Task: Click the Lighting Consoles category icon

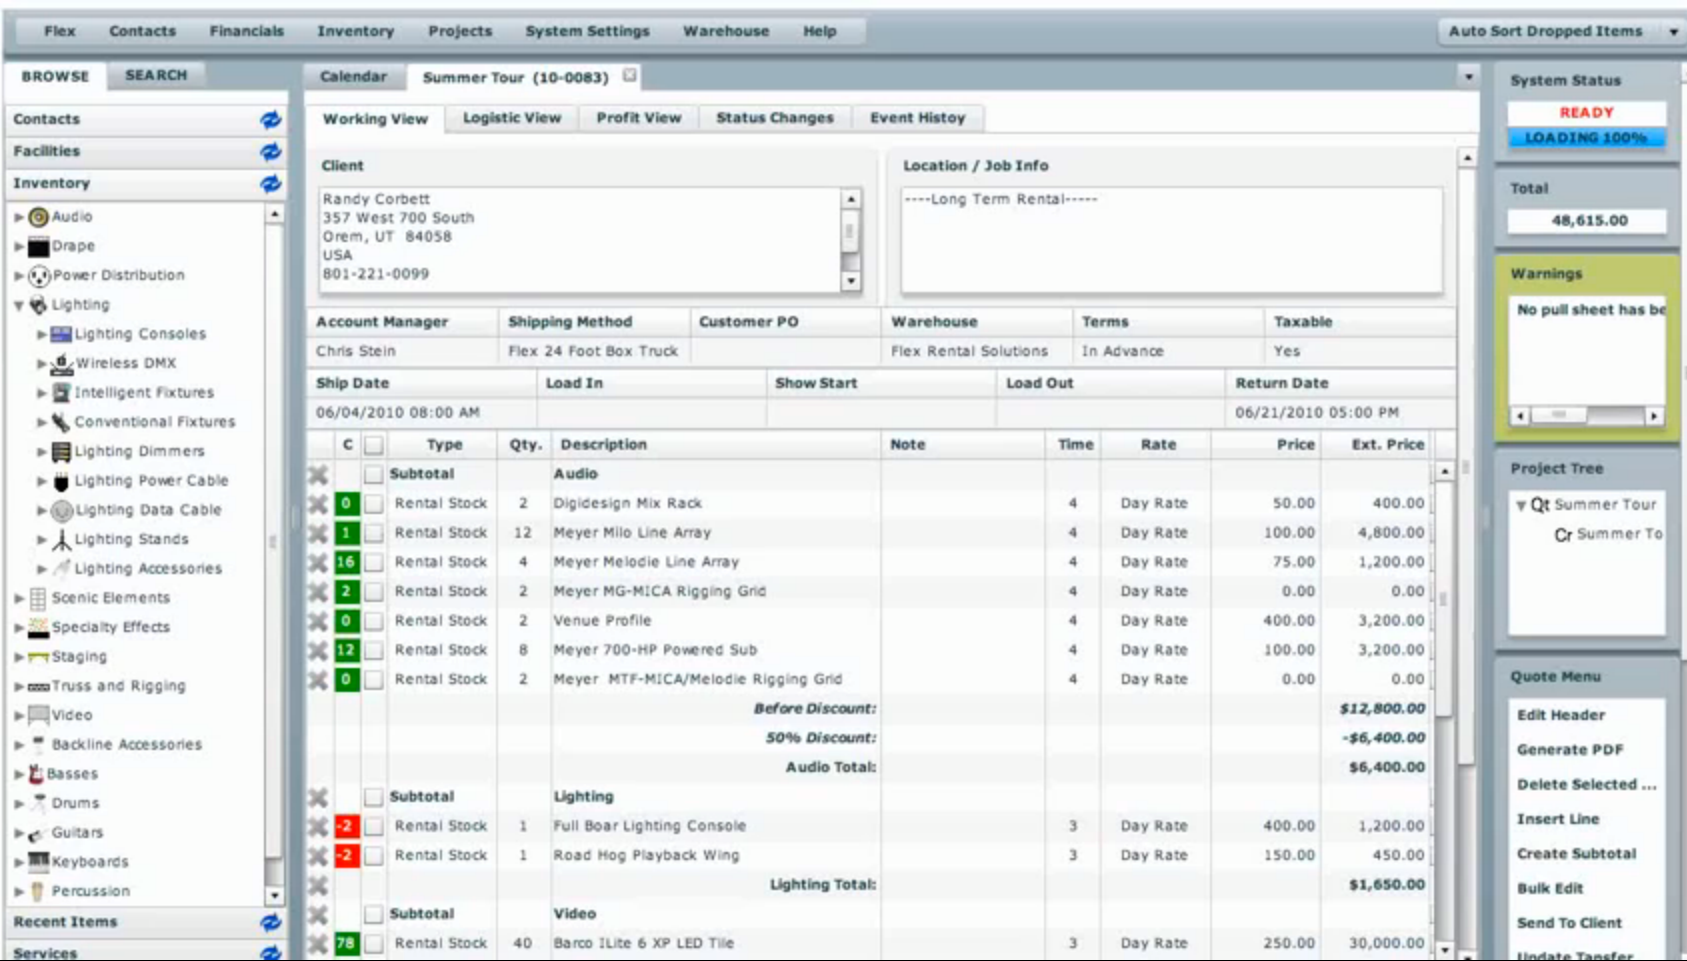Action: click(x=61, y=334)
